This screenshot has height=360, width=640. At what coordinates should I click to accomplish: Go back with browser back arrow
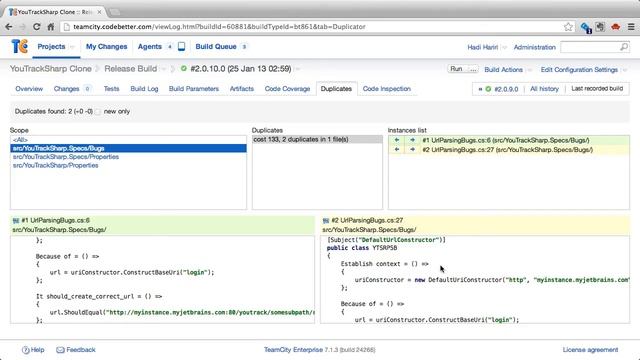9,27
